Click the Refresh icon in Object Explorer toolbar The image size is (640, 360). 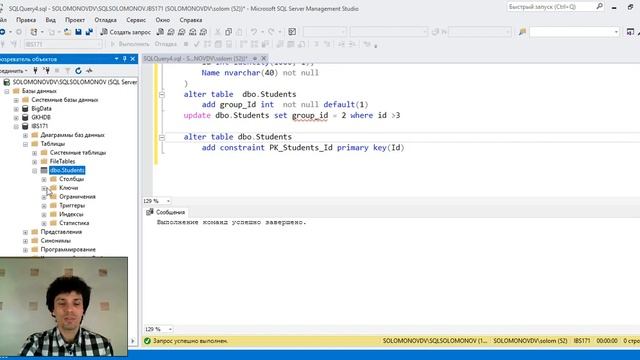[78, 71]
